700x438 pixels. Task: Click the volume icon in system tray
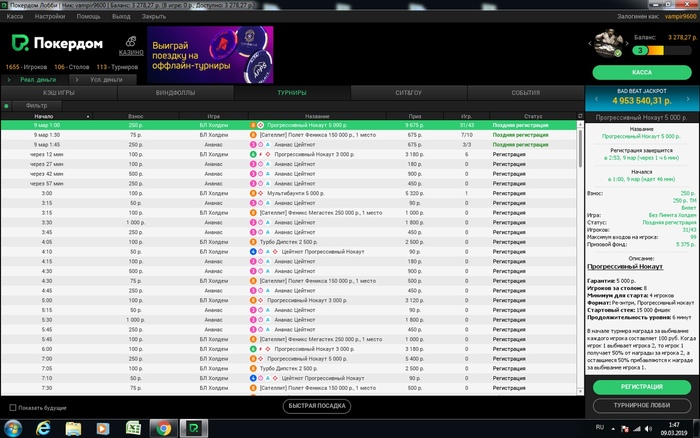[648, 429]
